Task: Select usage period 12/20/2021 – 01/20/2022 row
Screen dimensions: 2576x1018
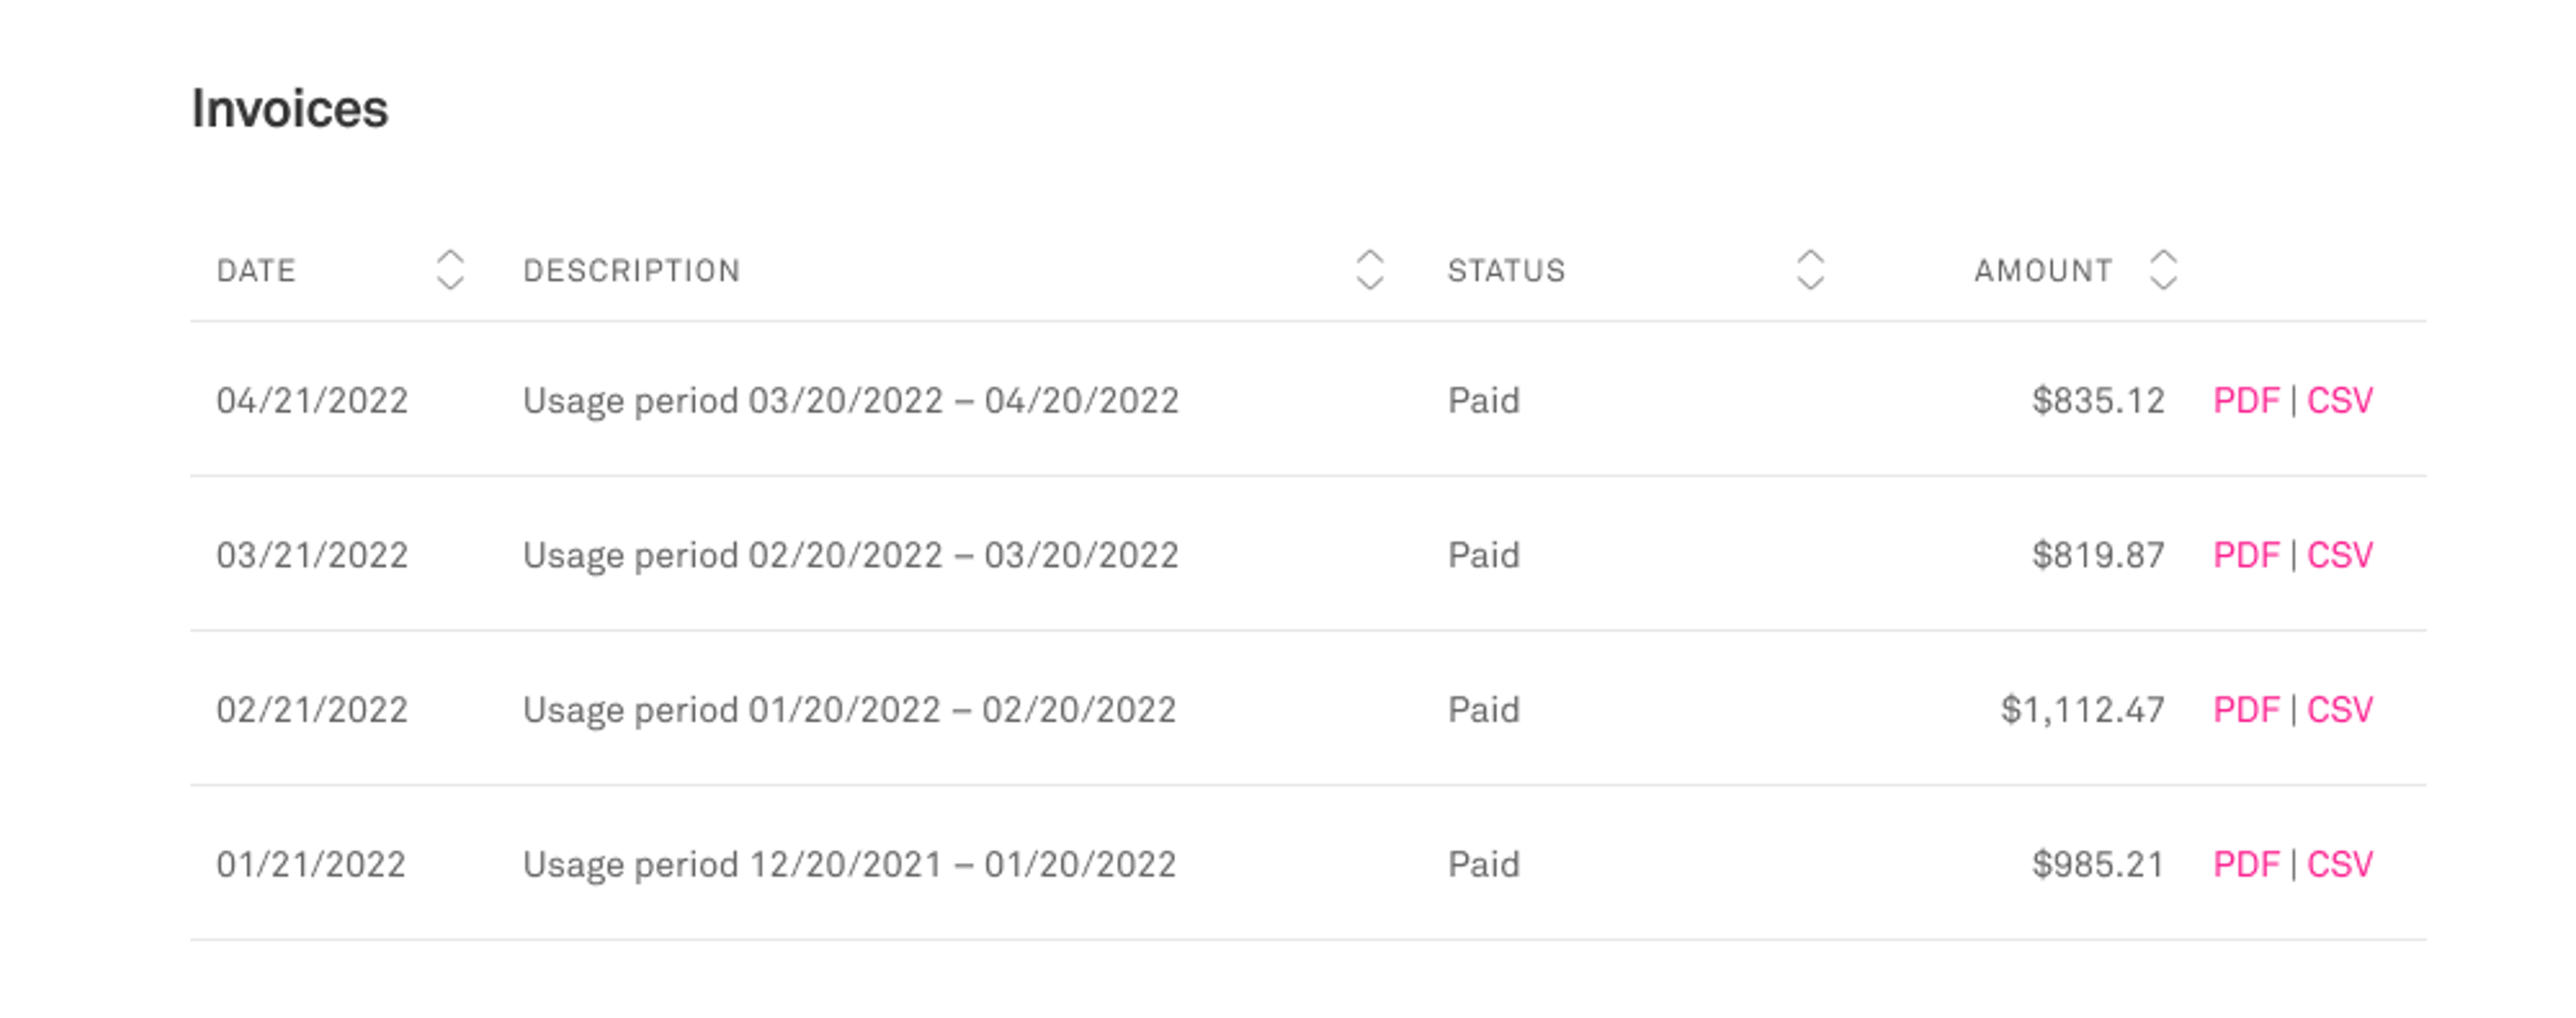Action: point(1308,863)
